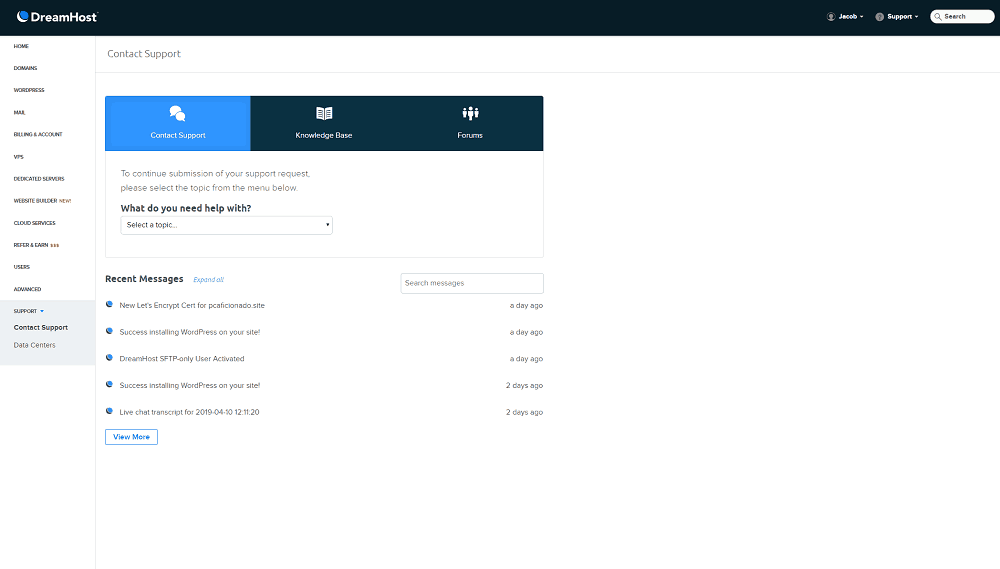This screenshot has width=1000, height=569.
Task: Open the Support dropdown in header
Action: pos(897,17)
